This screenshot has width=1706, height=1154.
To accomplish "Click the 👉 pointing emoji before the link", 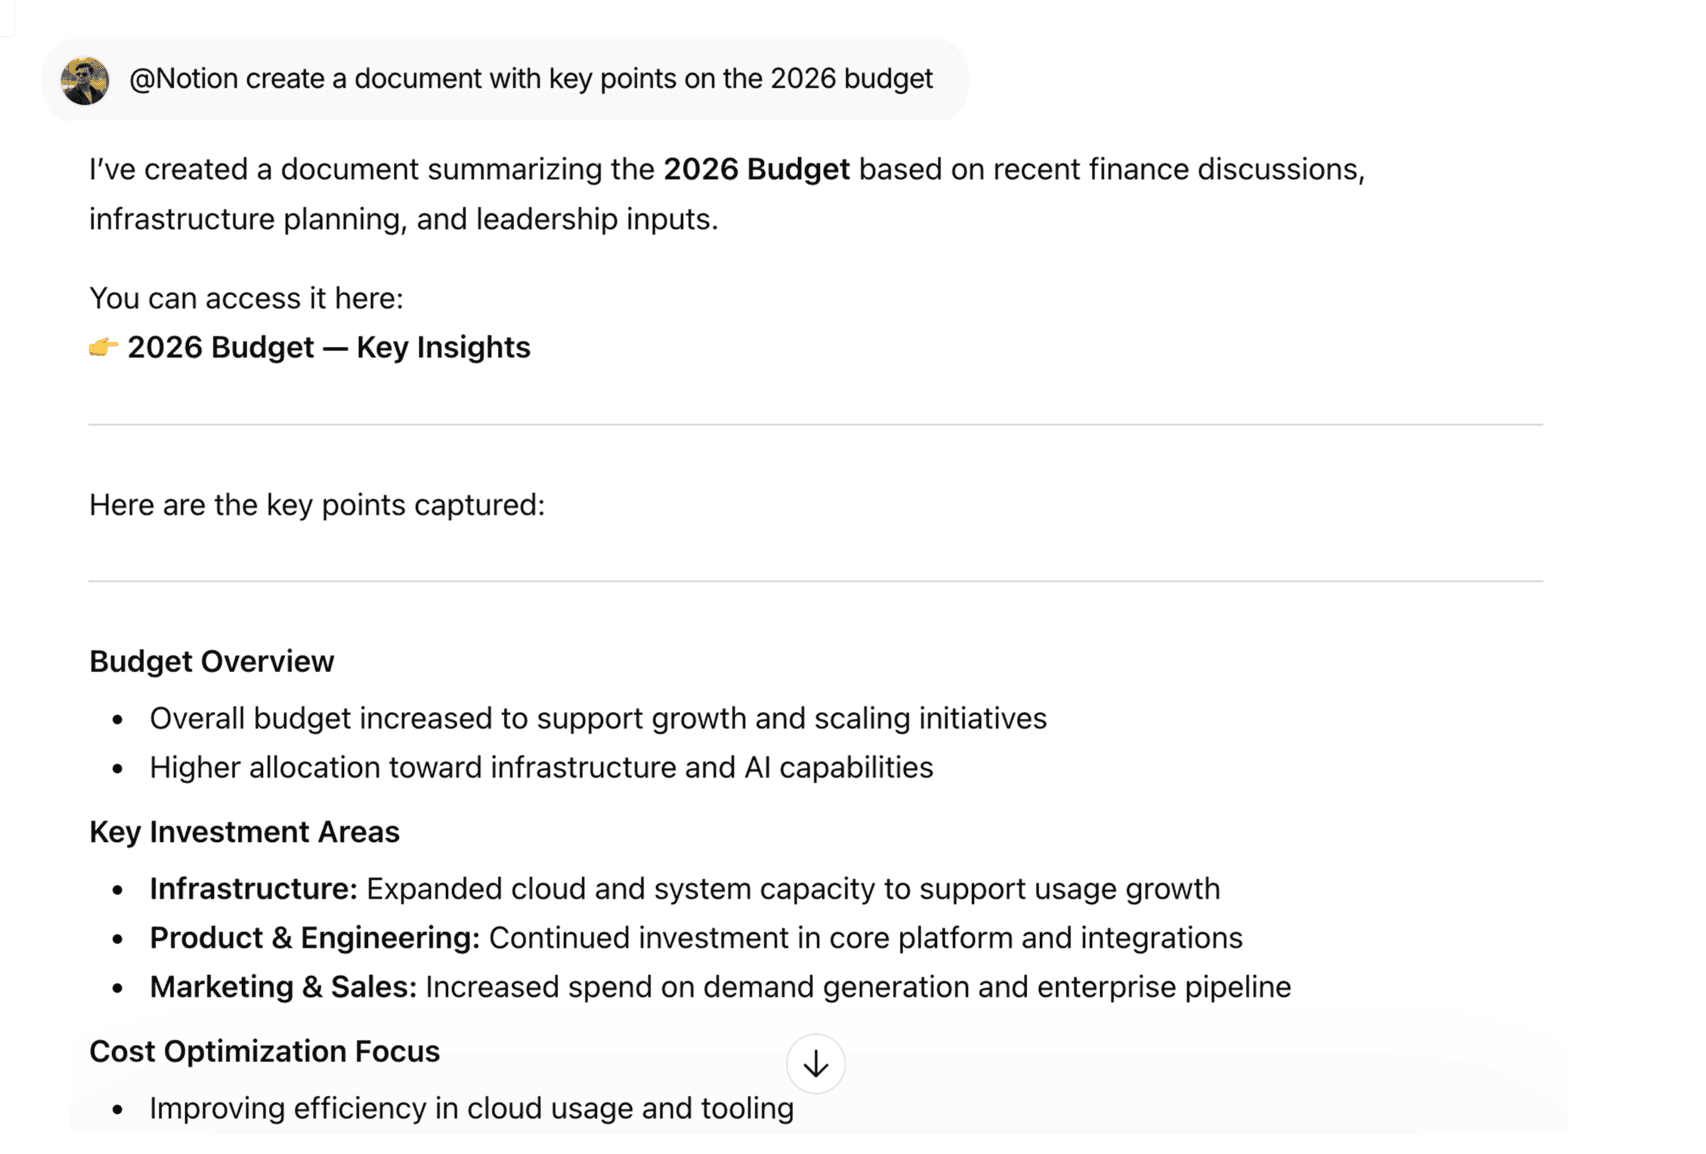I will pos(101,347).
